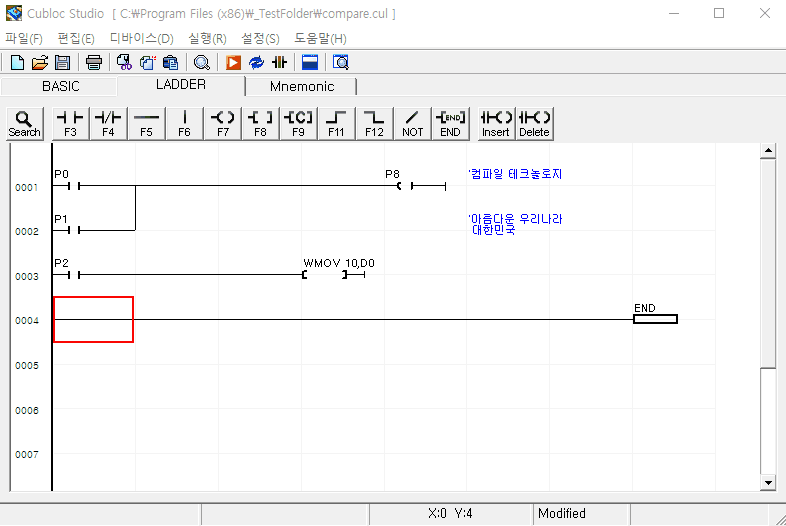Click the Cut scissors icon
The height and width of the screenshot is (526, 786).
tap(125, 62)
